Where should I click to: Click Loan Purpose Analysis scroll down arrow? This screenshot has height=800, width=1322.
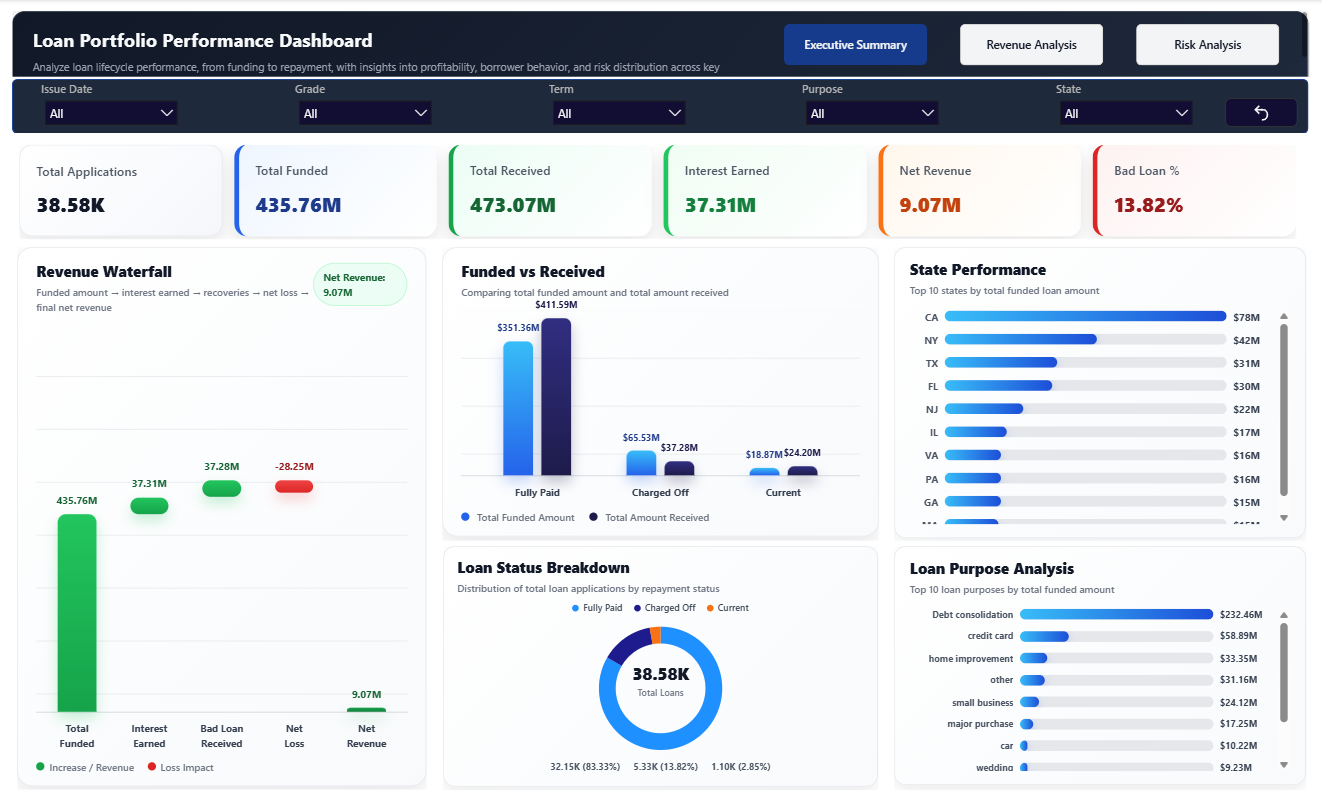coord(1284,765)
